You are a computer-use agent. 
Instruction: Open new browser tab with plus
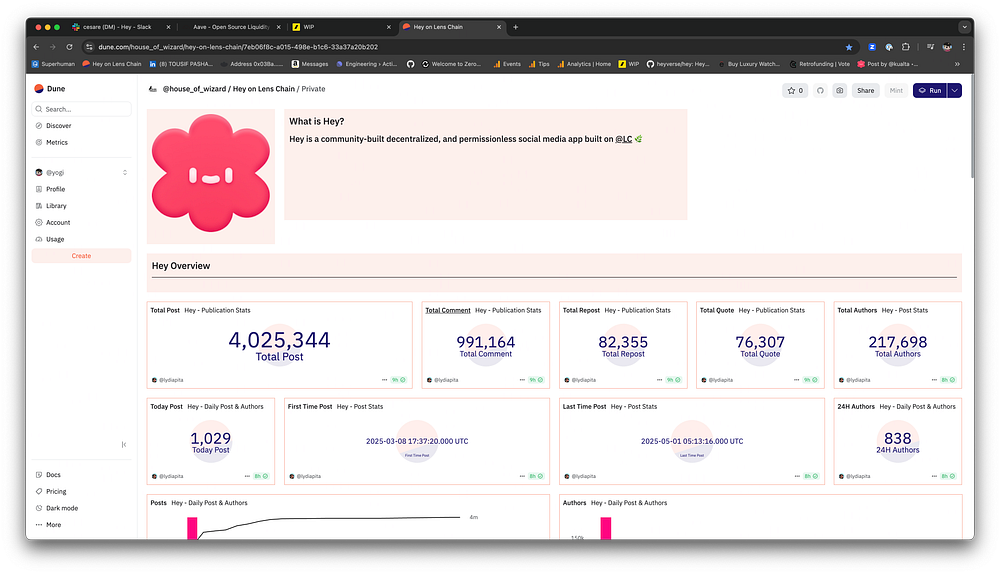click(515, 27)
